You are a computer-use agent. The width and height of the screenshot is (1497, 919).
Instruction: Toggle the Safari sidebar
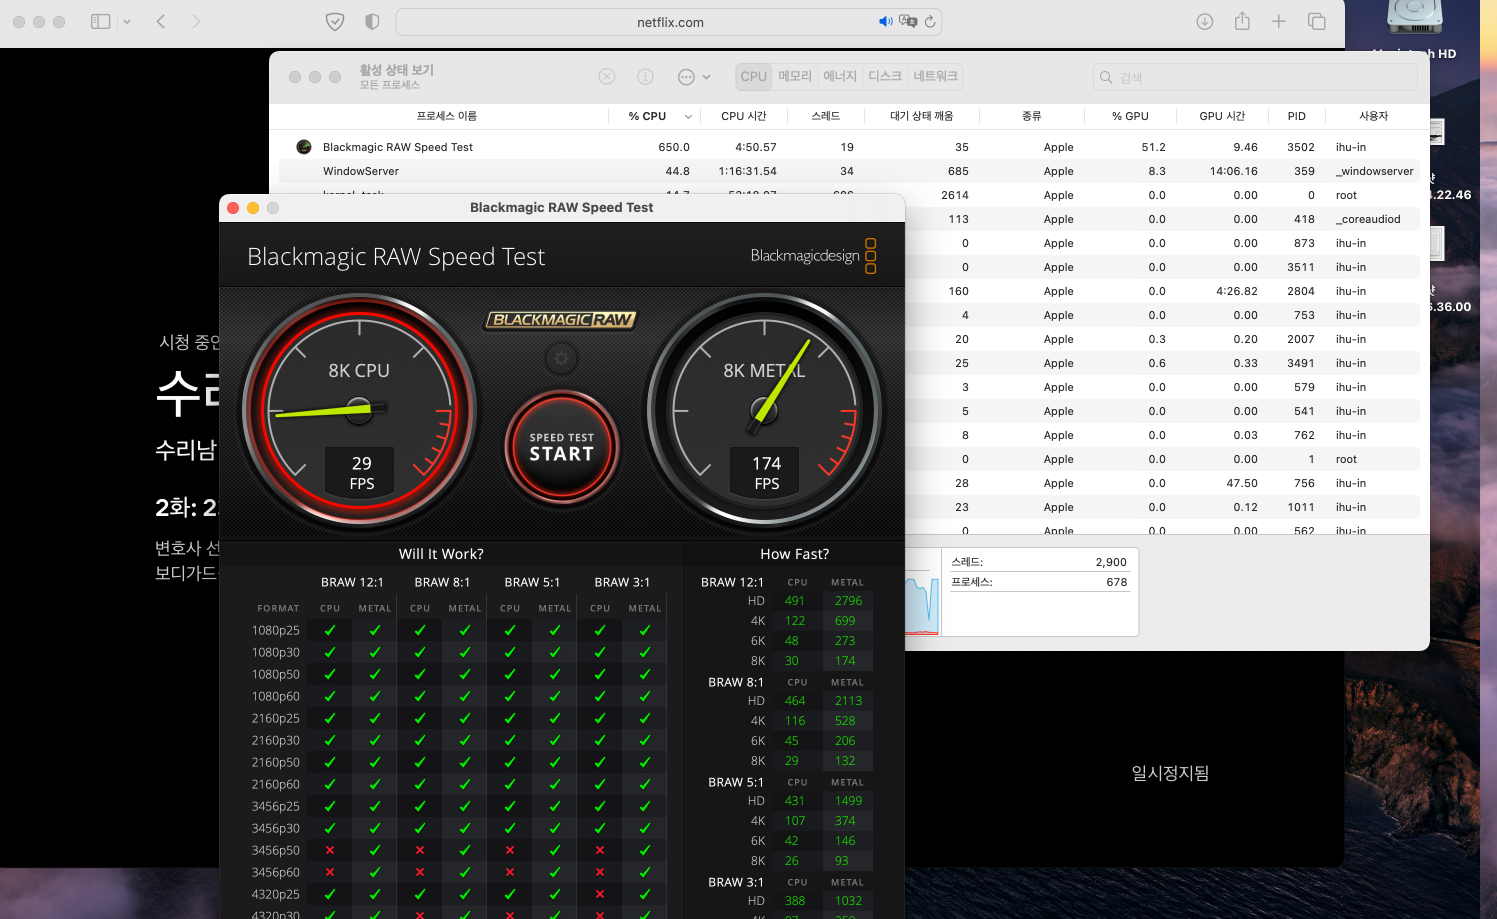100,21
